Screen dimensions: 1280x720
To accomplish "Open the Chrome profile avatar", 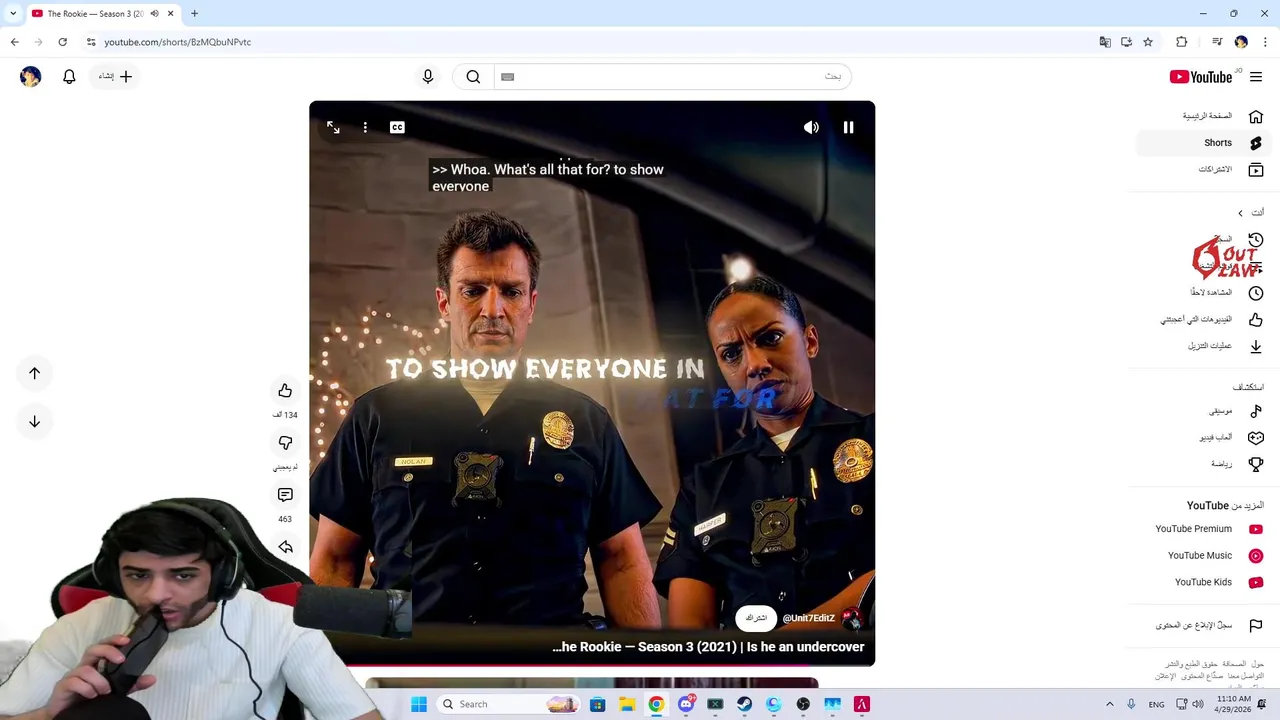I will 1241,42.
